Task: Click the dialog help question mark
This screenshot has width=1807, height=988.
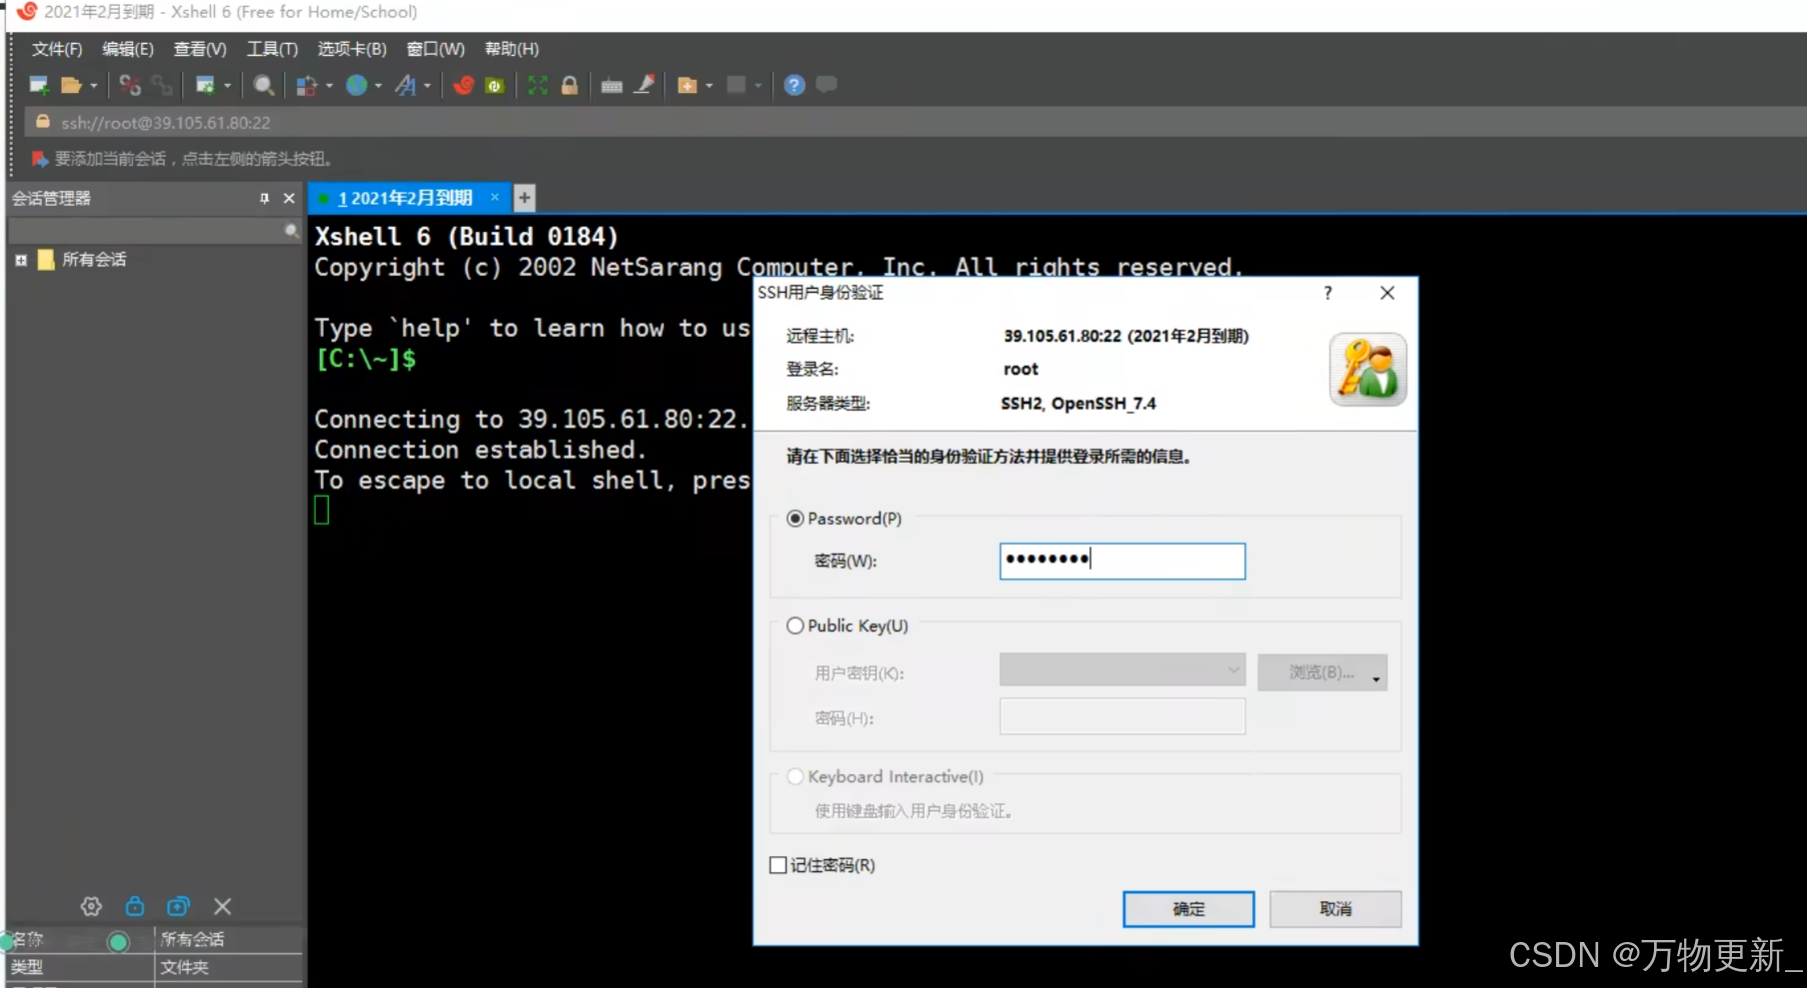Action: (x=1328, y=293)
